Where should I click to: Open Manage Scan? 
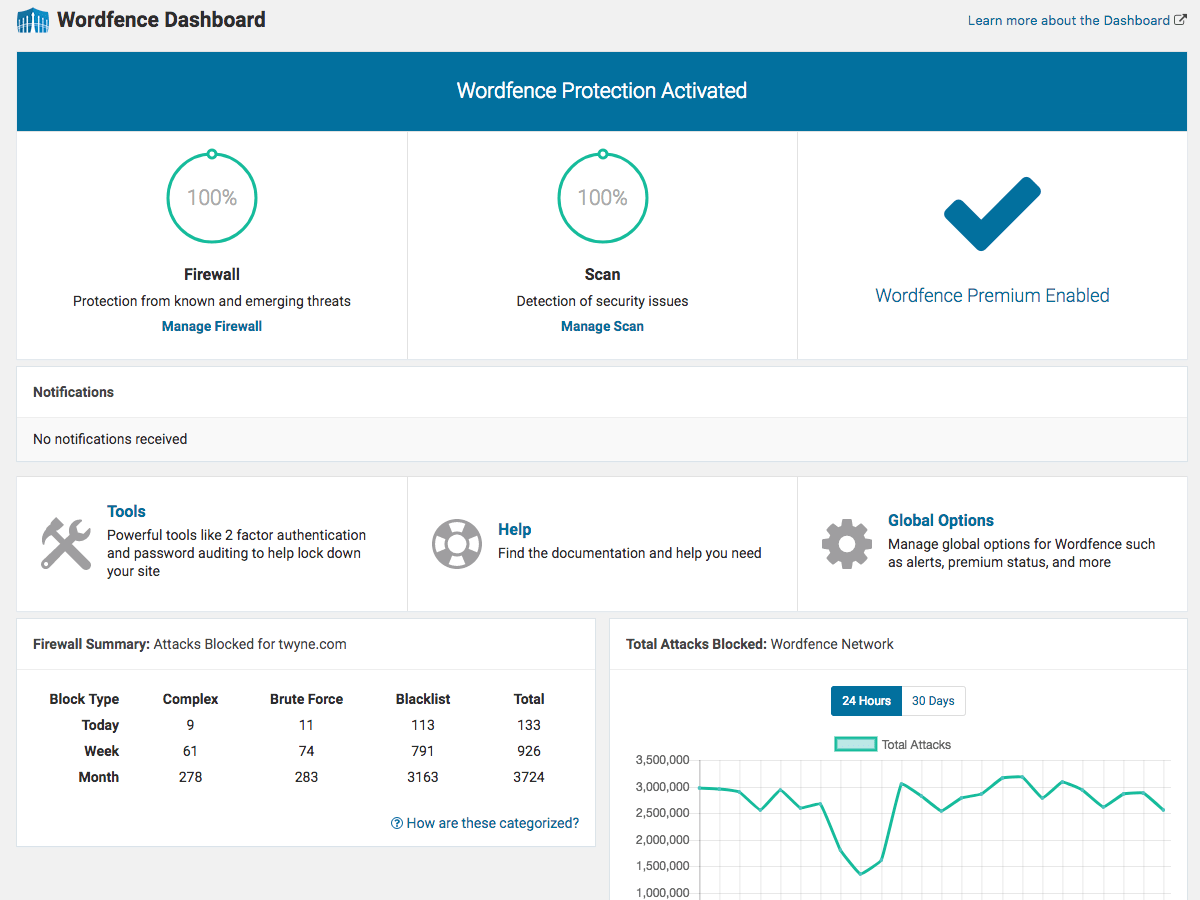pyautogui.click(x=602, y=326)
